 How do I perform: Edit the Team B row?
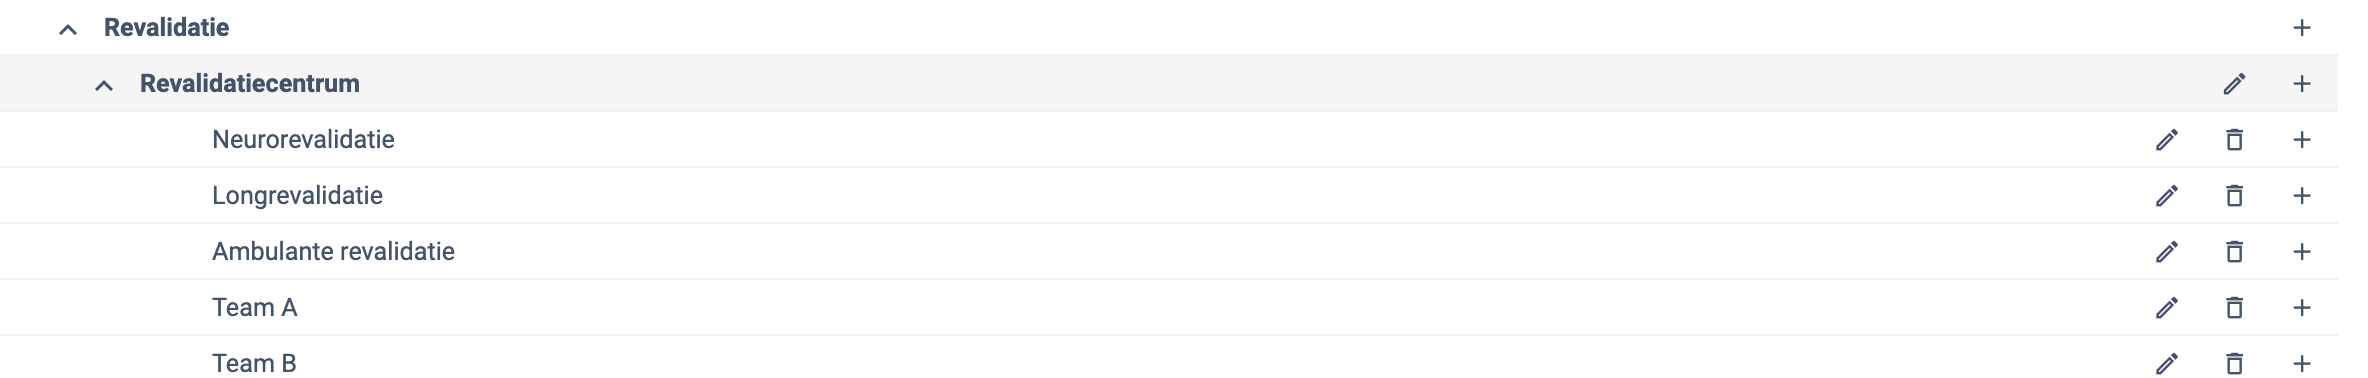2166,364
